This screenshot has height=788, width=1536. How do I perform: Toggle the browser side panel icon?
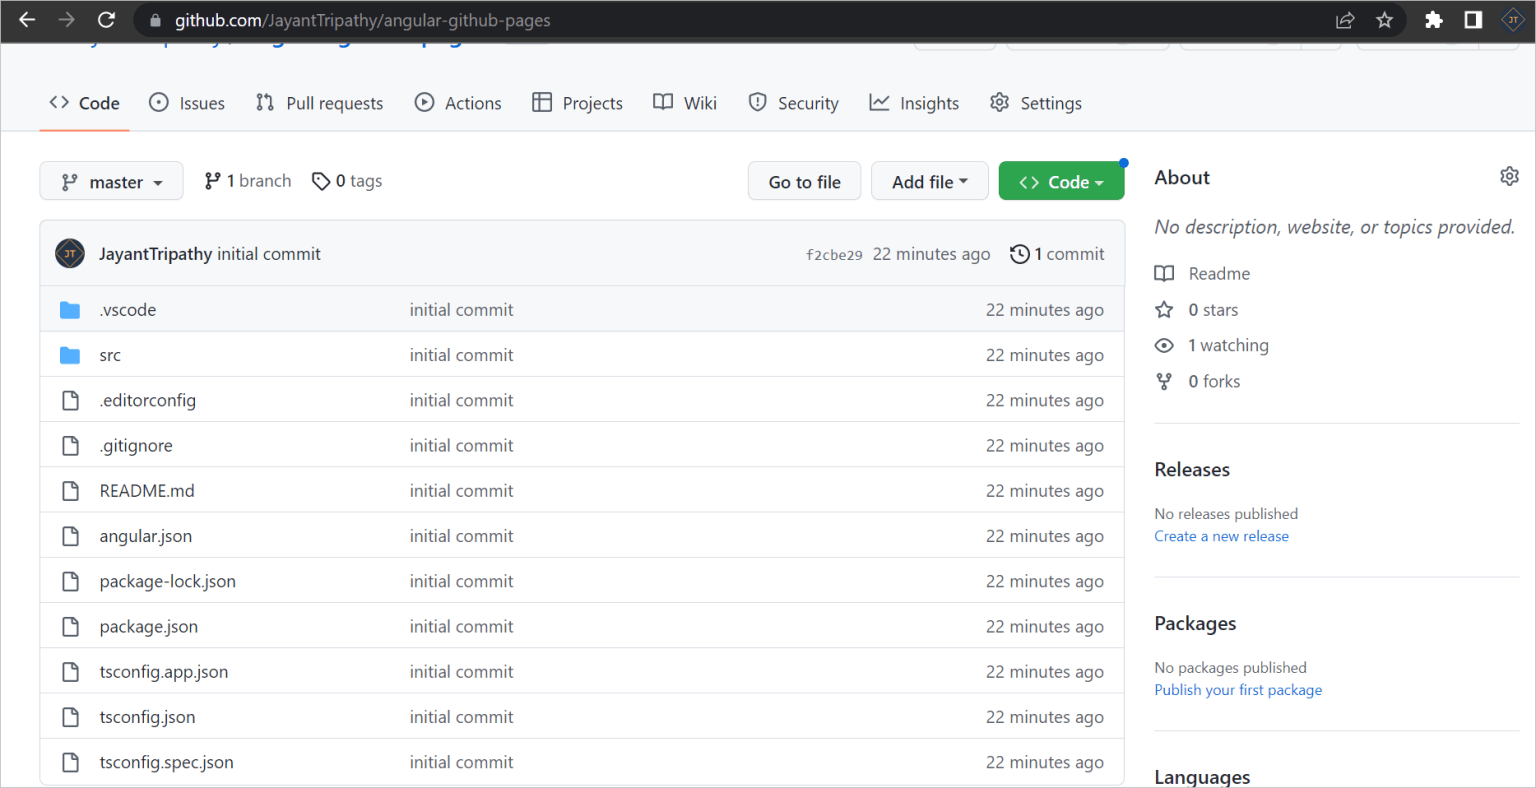coord(1473,20)
